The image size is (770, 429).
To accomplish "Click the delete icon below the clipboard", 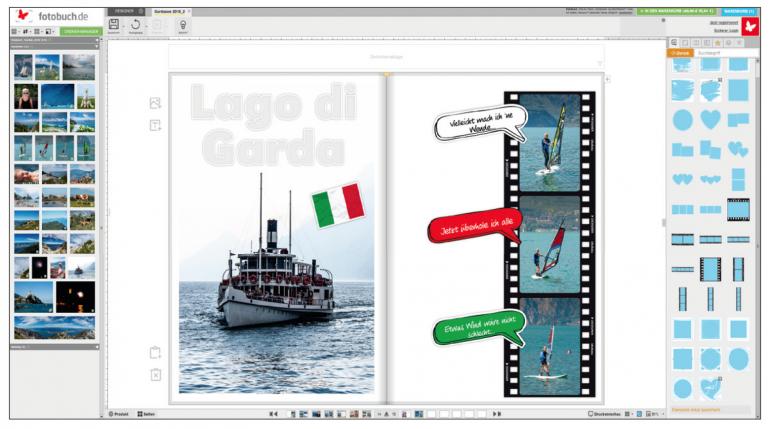I will 155,375.
